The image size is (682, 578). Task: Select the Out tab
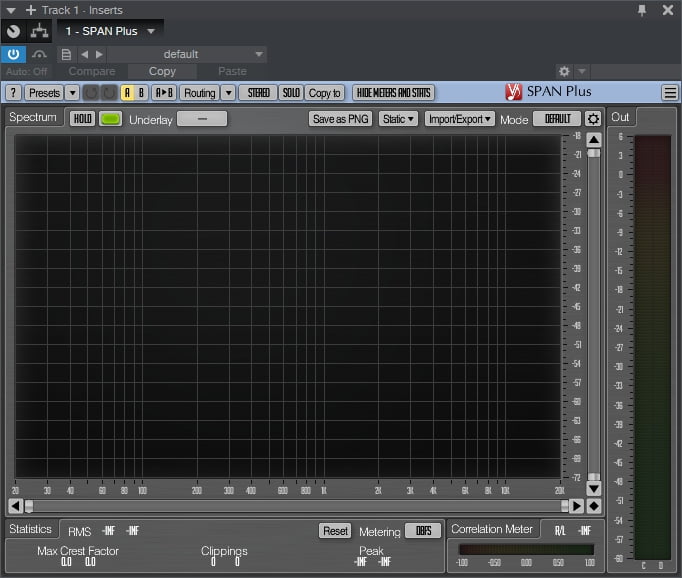click(620, 117)
